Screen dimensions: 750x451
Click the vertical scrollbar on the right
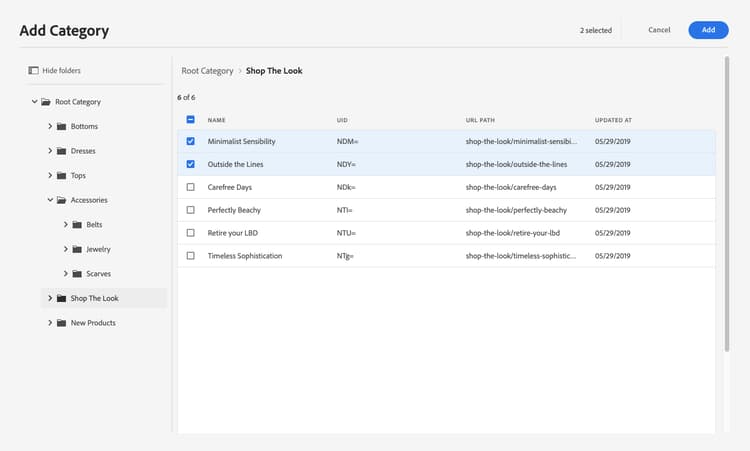point(727,200)
